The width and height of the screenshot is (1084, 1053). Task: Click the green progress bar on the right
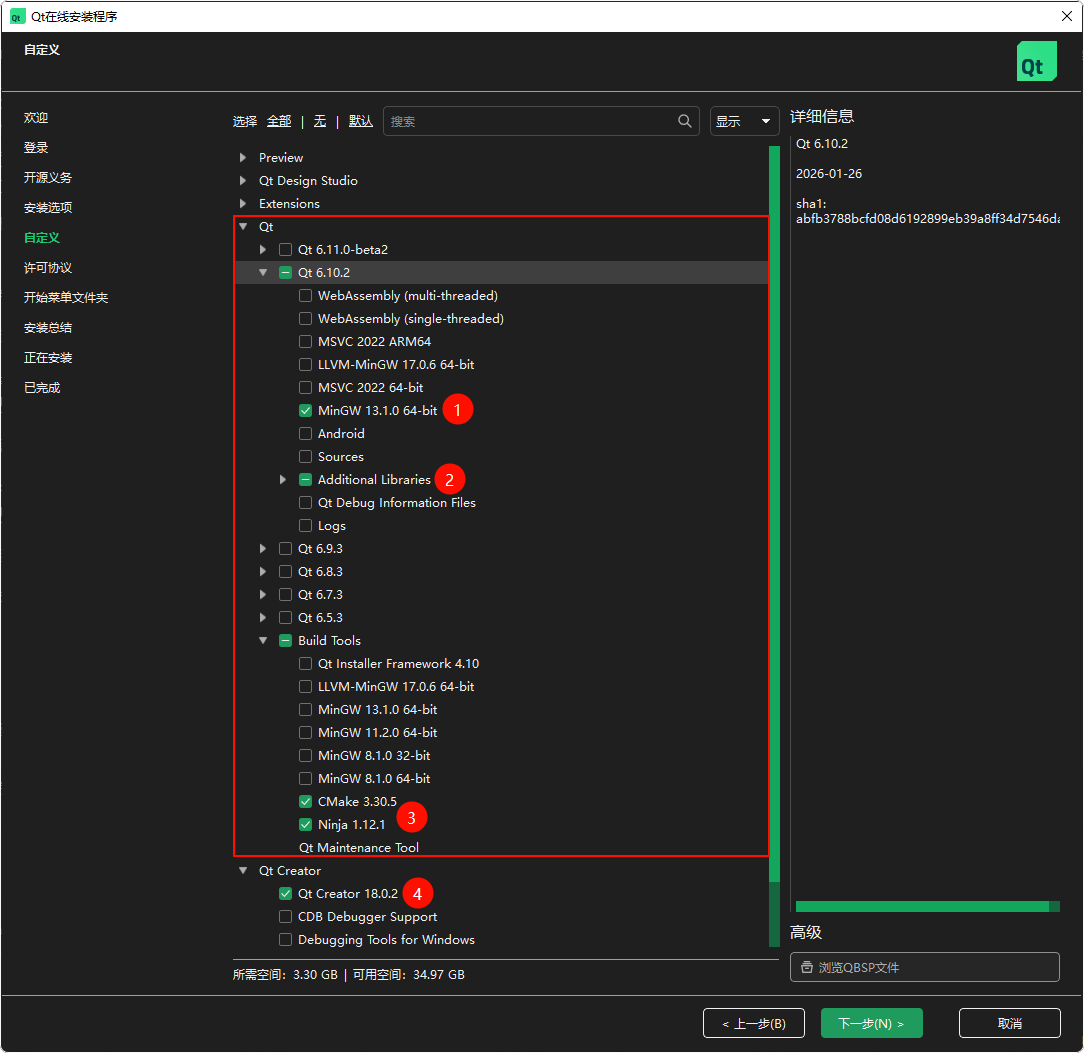click(925, 906)
